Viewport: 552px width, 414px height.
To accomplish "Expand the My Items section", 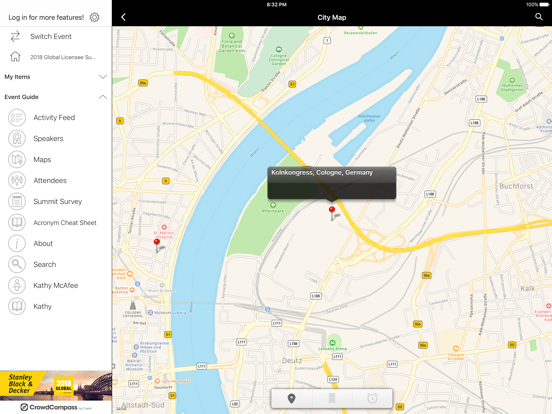I will (56, 77).
